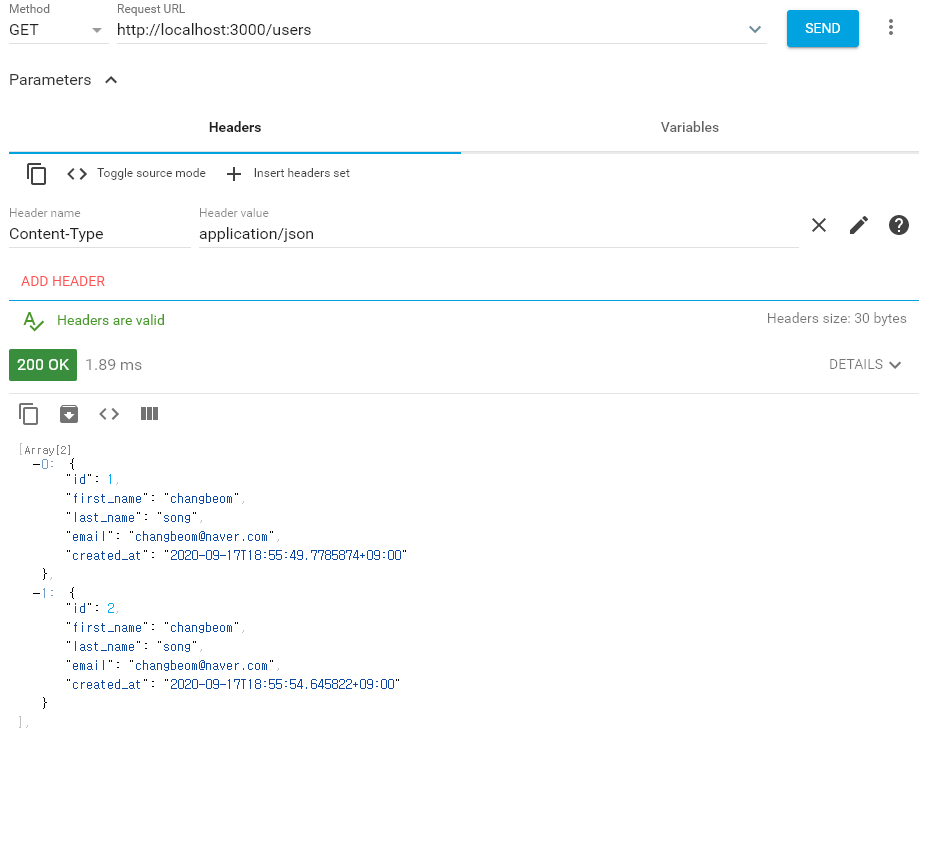Image resolution: width=927 pixels, height=867 pixels.
Task: Show header help question mark icon
Action: pyautogui.click(x=899, y=225)
